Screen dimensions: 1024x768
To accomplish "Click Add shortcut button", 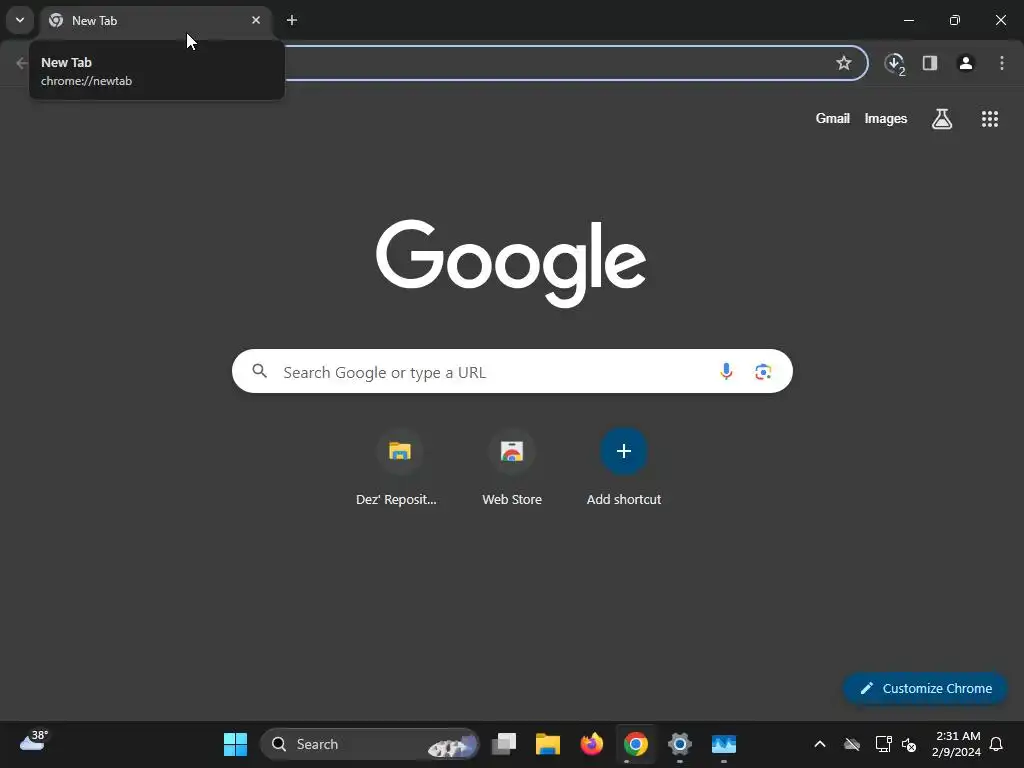I will [624, 468].
